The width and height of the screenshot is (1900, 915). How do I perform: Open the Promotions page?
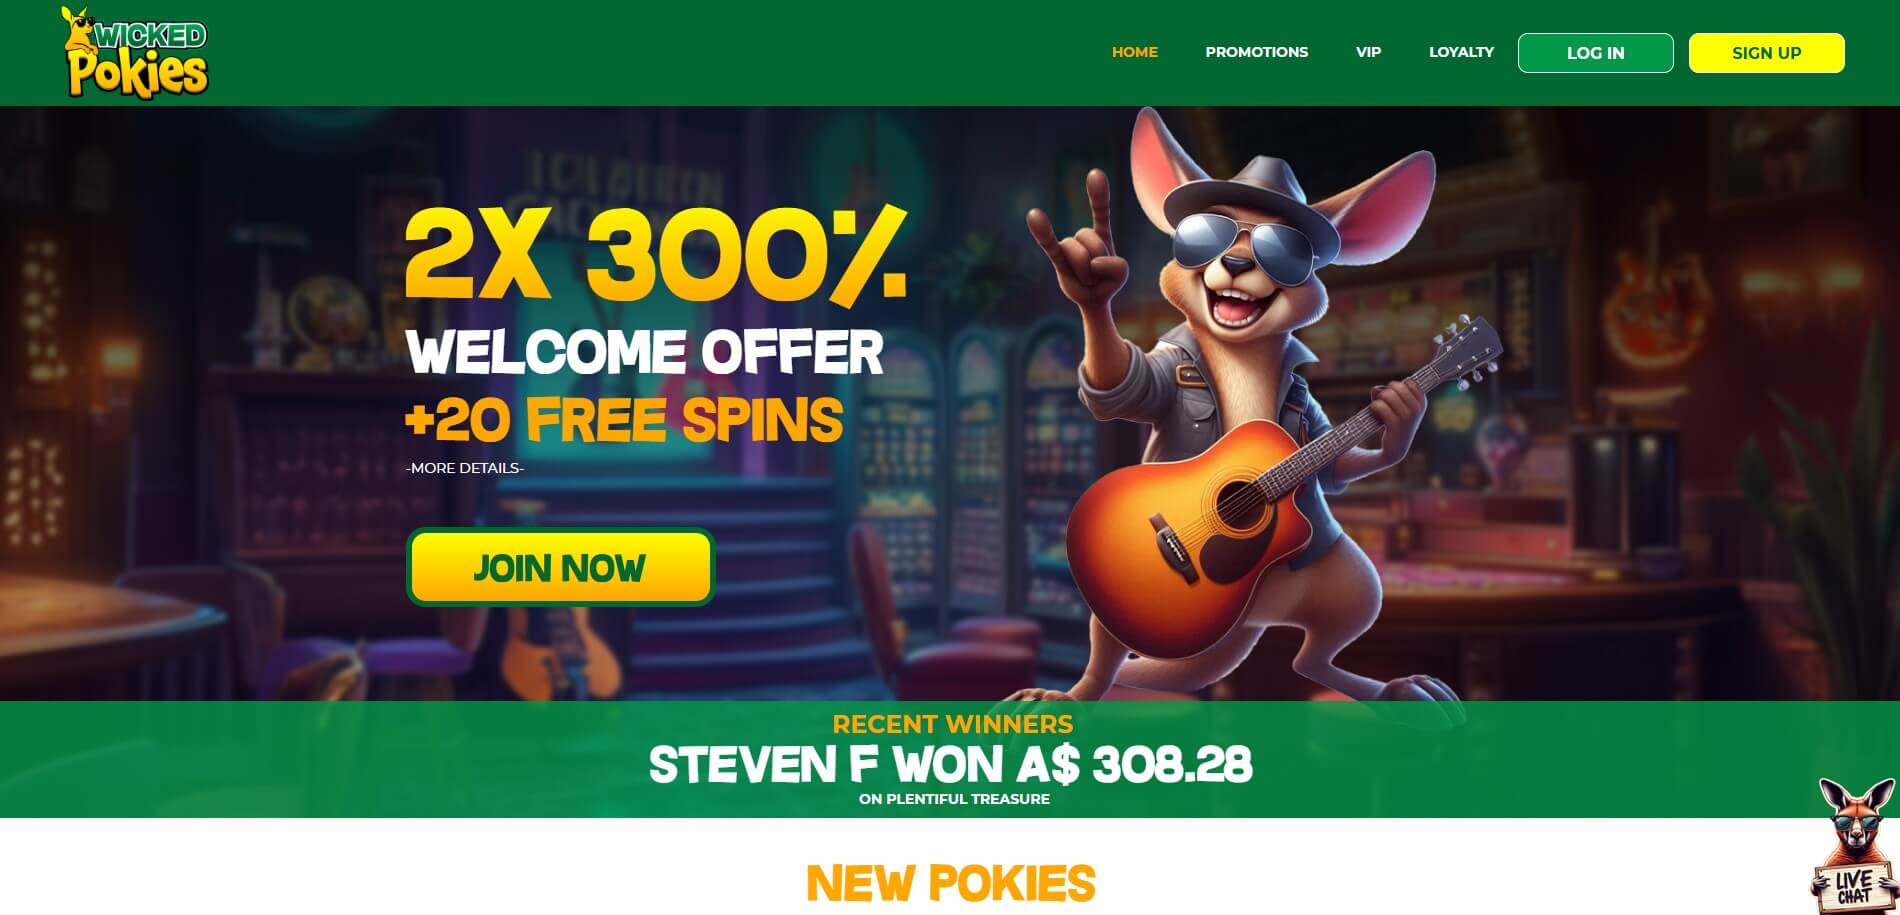pos(1256,52)
